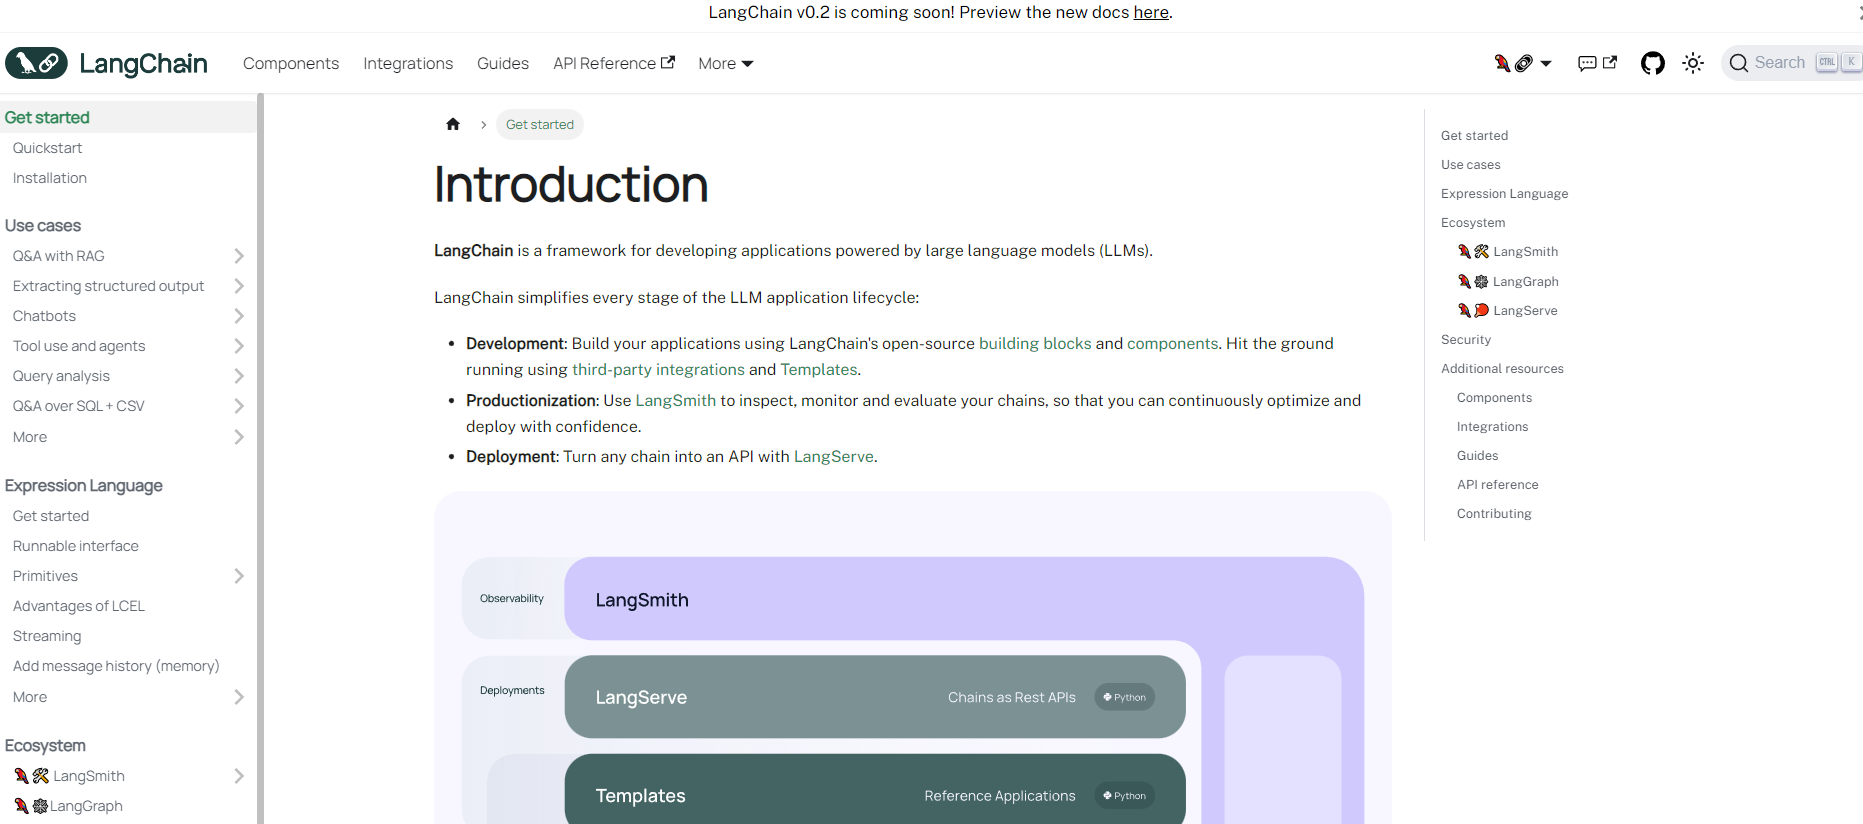This screenshot has height=824, width=1863.
Task: Expand Primitives chevron in sidebar
Action: [x=239, y=576]
